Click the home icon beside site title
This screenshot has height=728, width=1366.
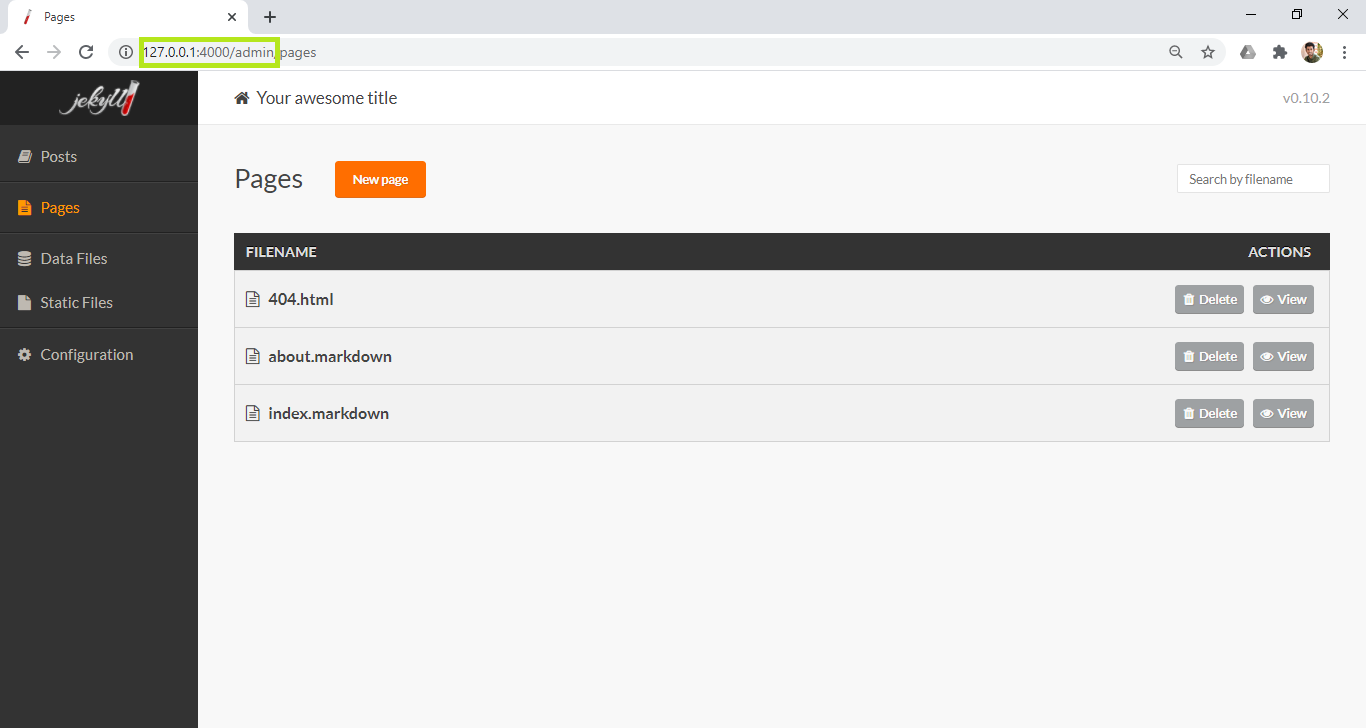click(242, 98)
